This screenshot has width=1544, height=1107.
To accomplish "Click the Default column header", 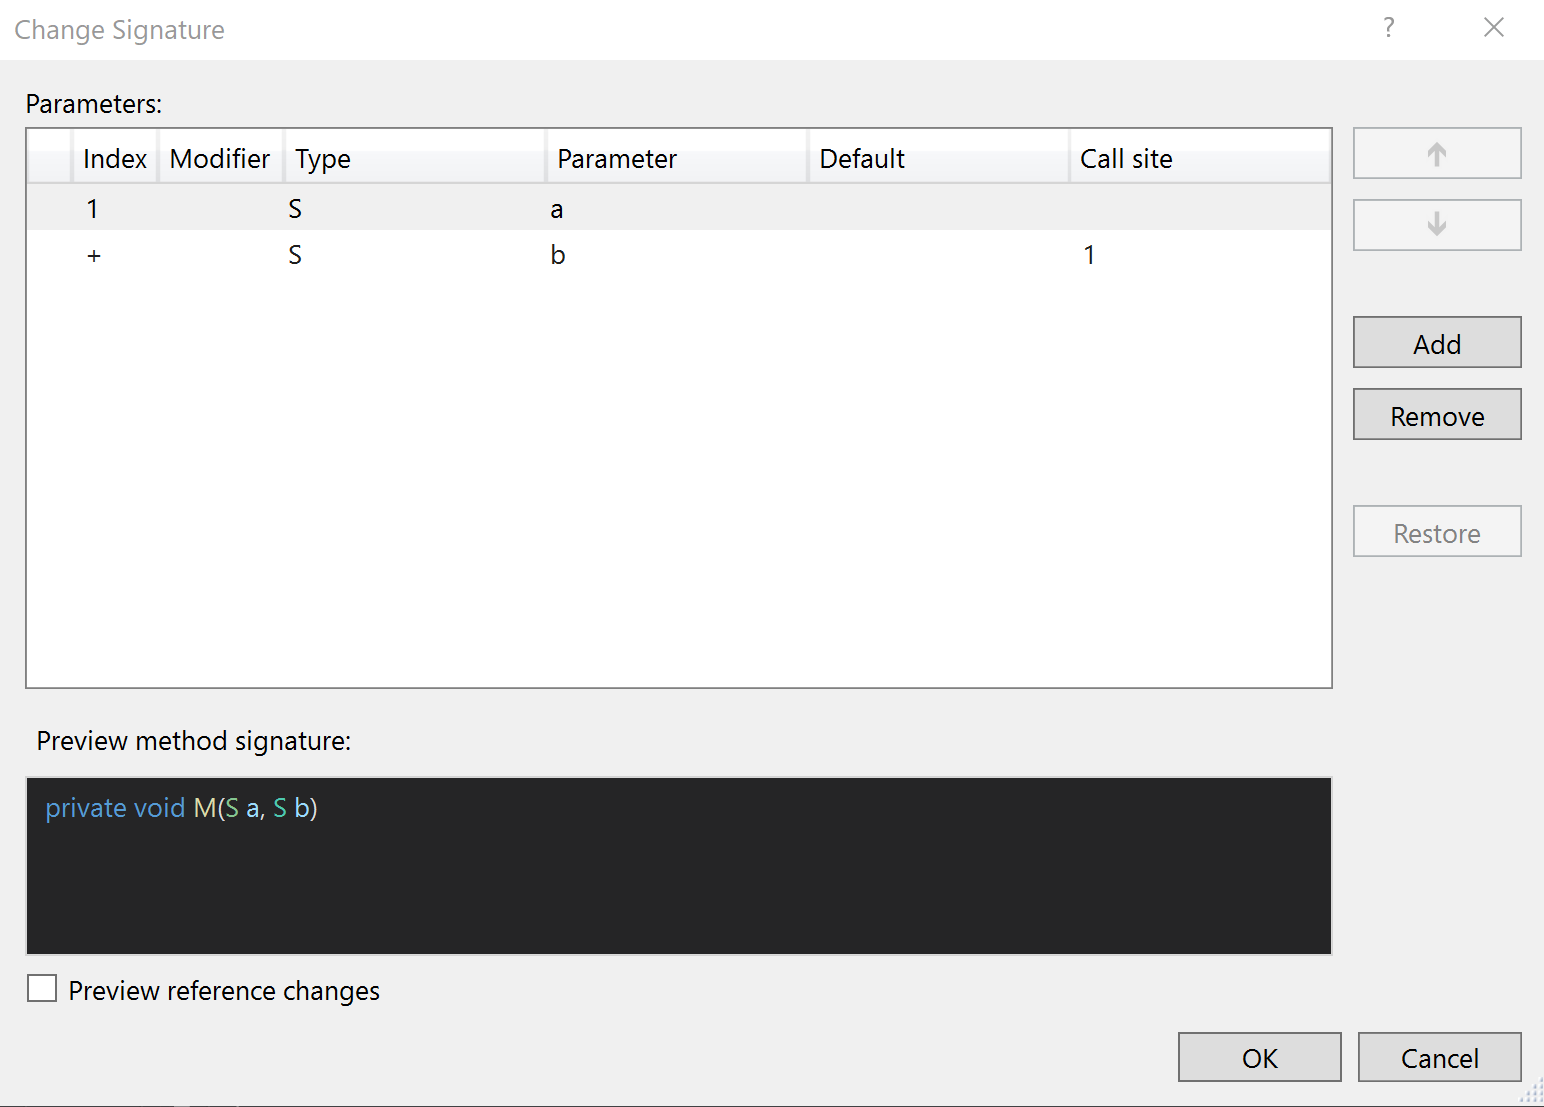I will [x=861, y=157].
